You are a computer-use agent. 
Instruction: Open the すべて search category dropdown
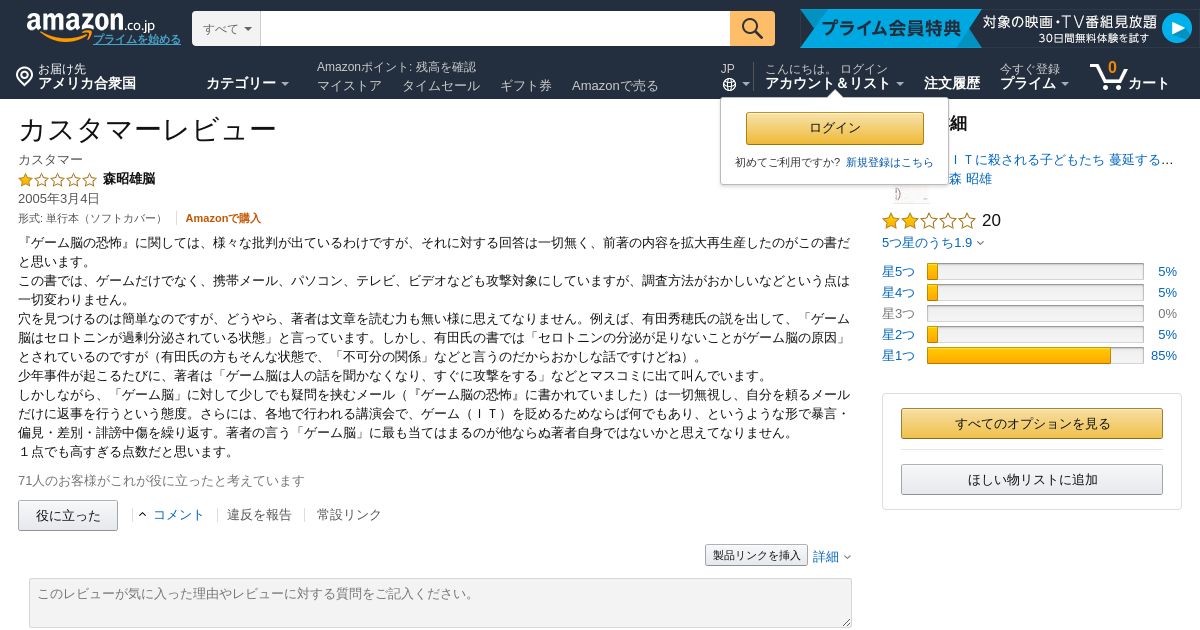pos(227,29)
